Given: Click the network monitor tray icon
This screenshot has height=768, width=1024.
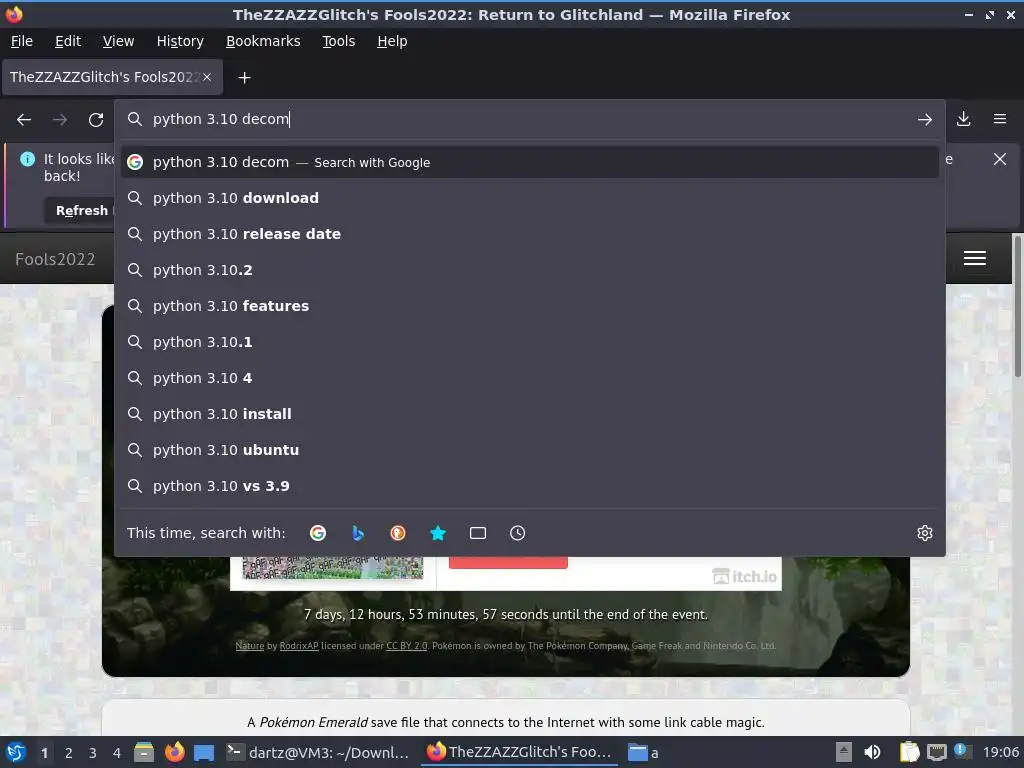Looking at the screenshot, I should point(936,752).
